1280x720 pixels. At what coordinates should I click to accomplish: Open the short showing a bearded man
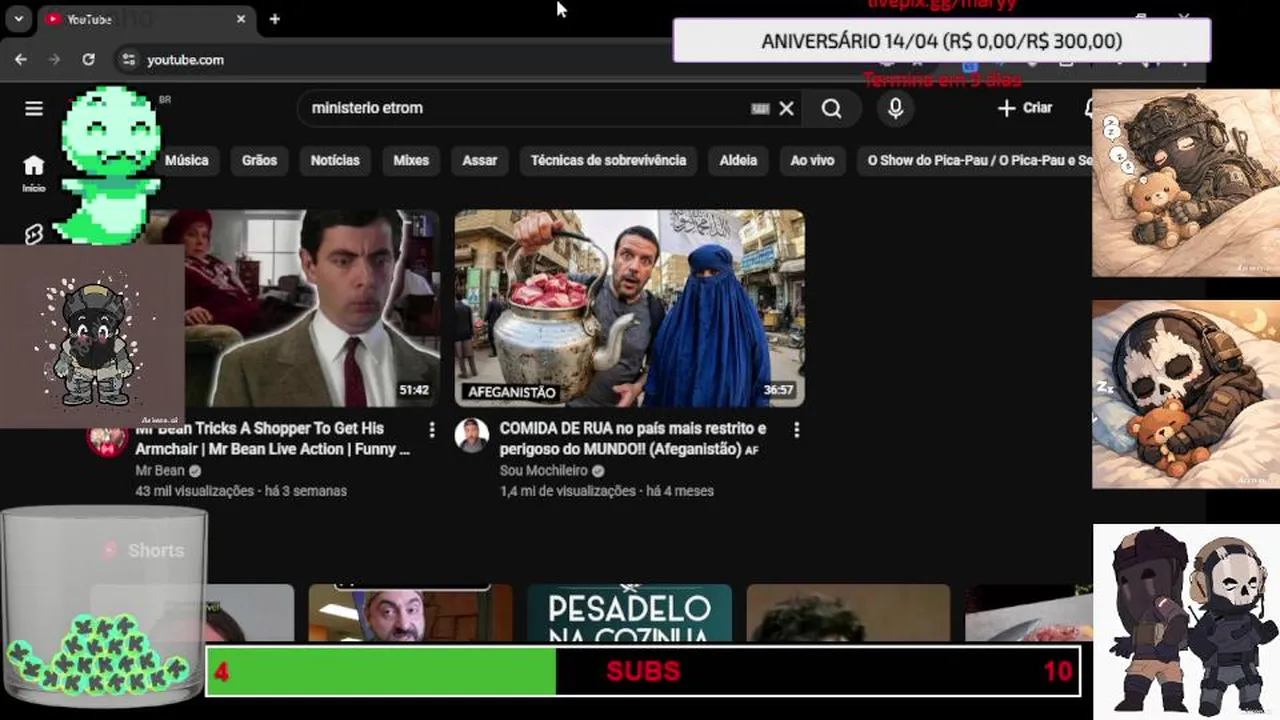[410, 613]
